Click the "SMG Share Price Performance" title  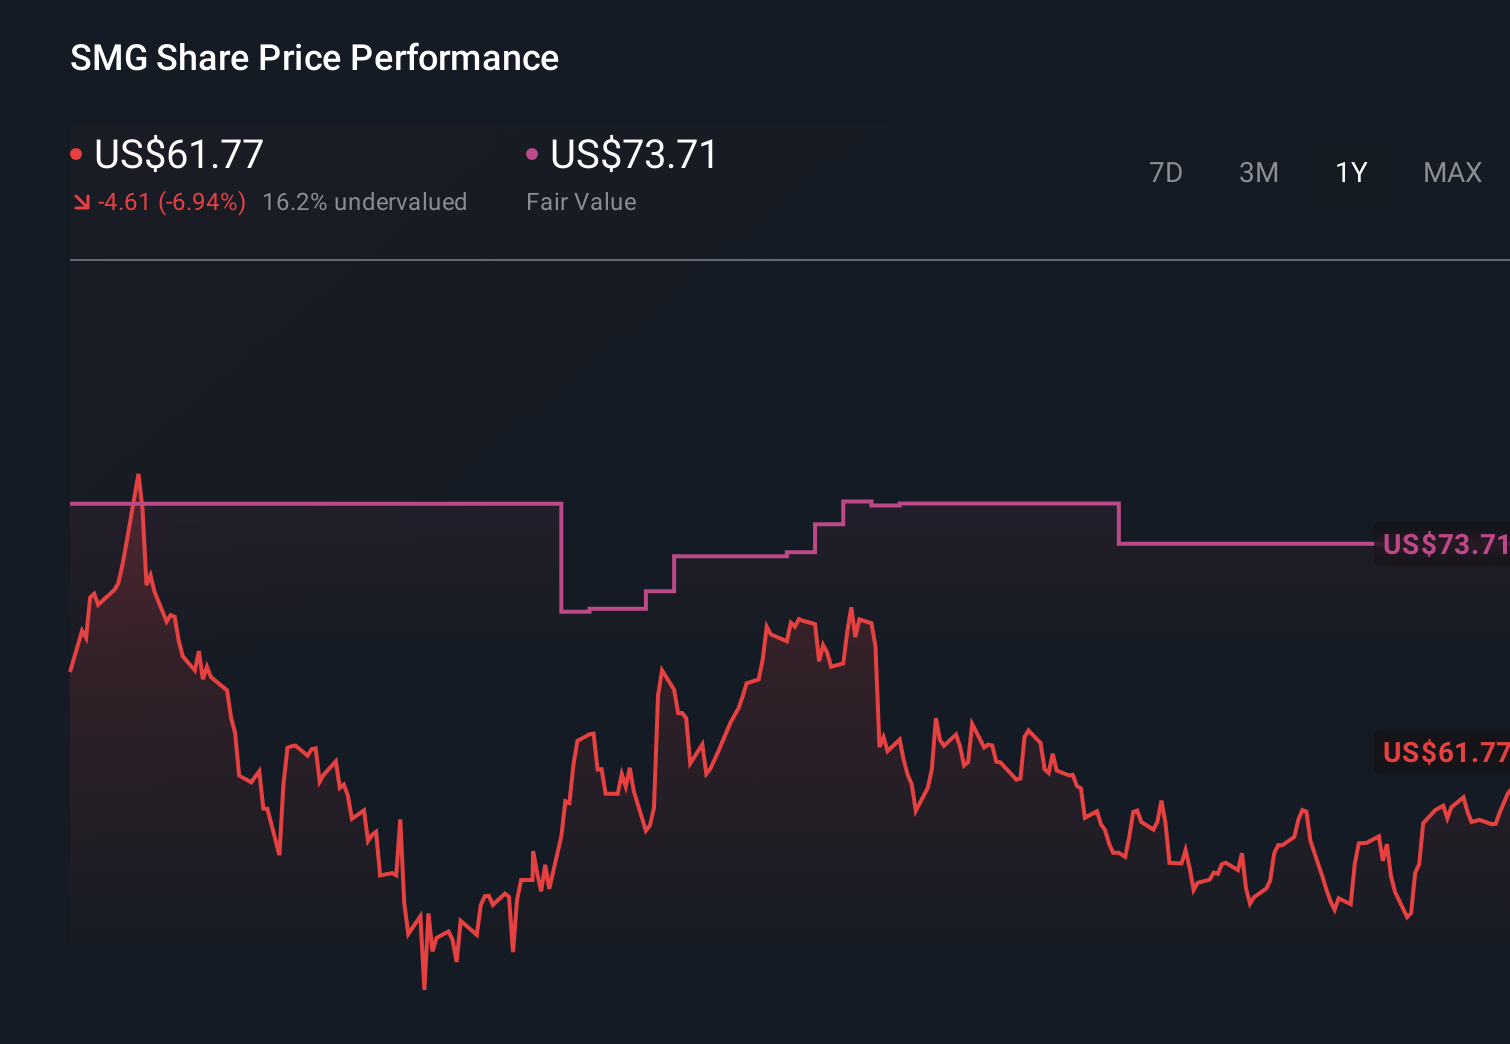314,58
